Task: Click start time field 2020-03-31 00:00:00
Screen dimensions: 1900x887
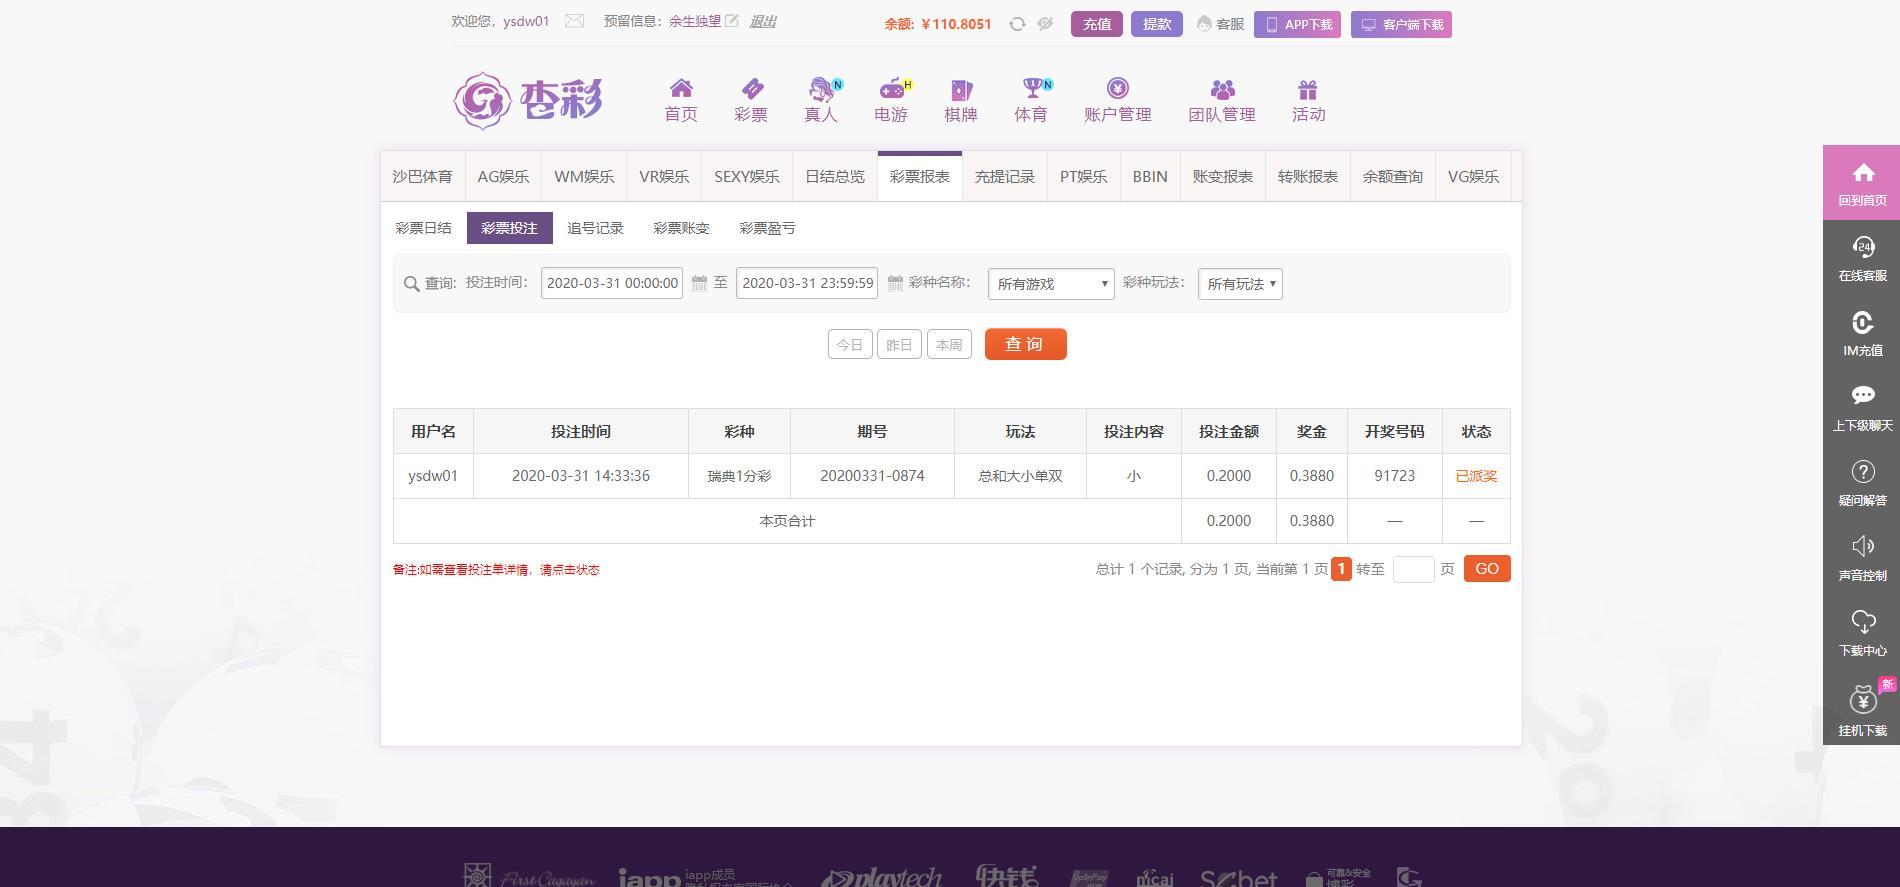Action: [x=612, y=283]
